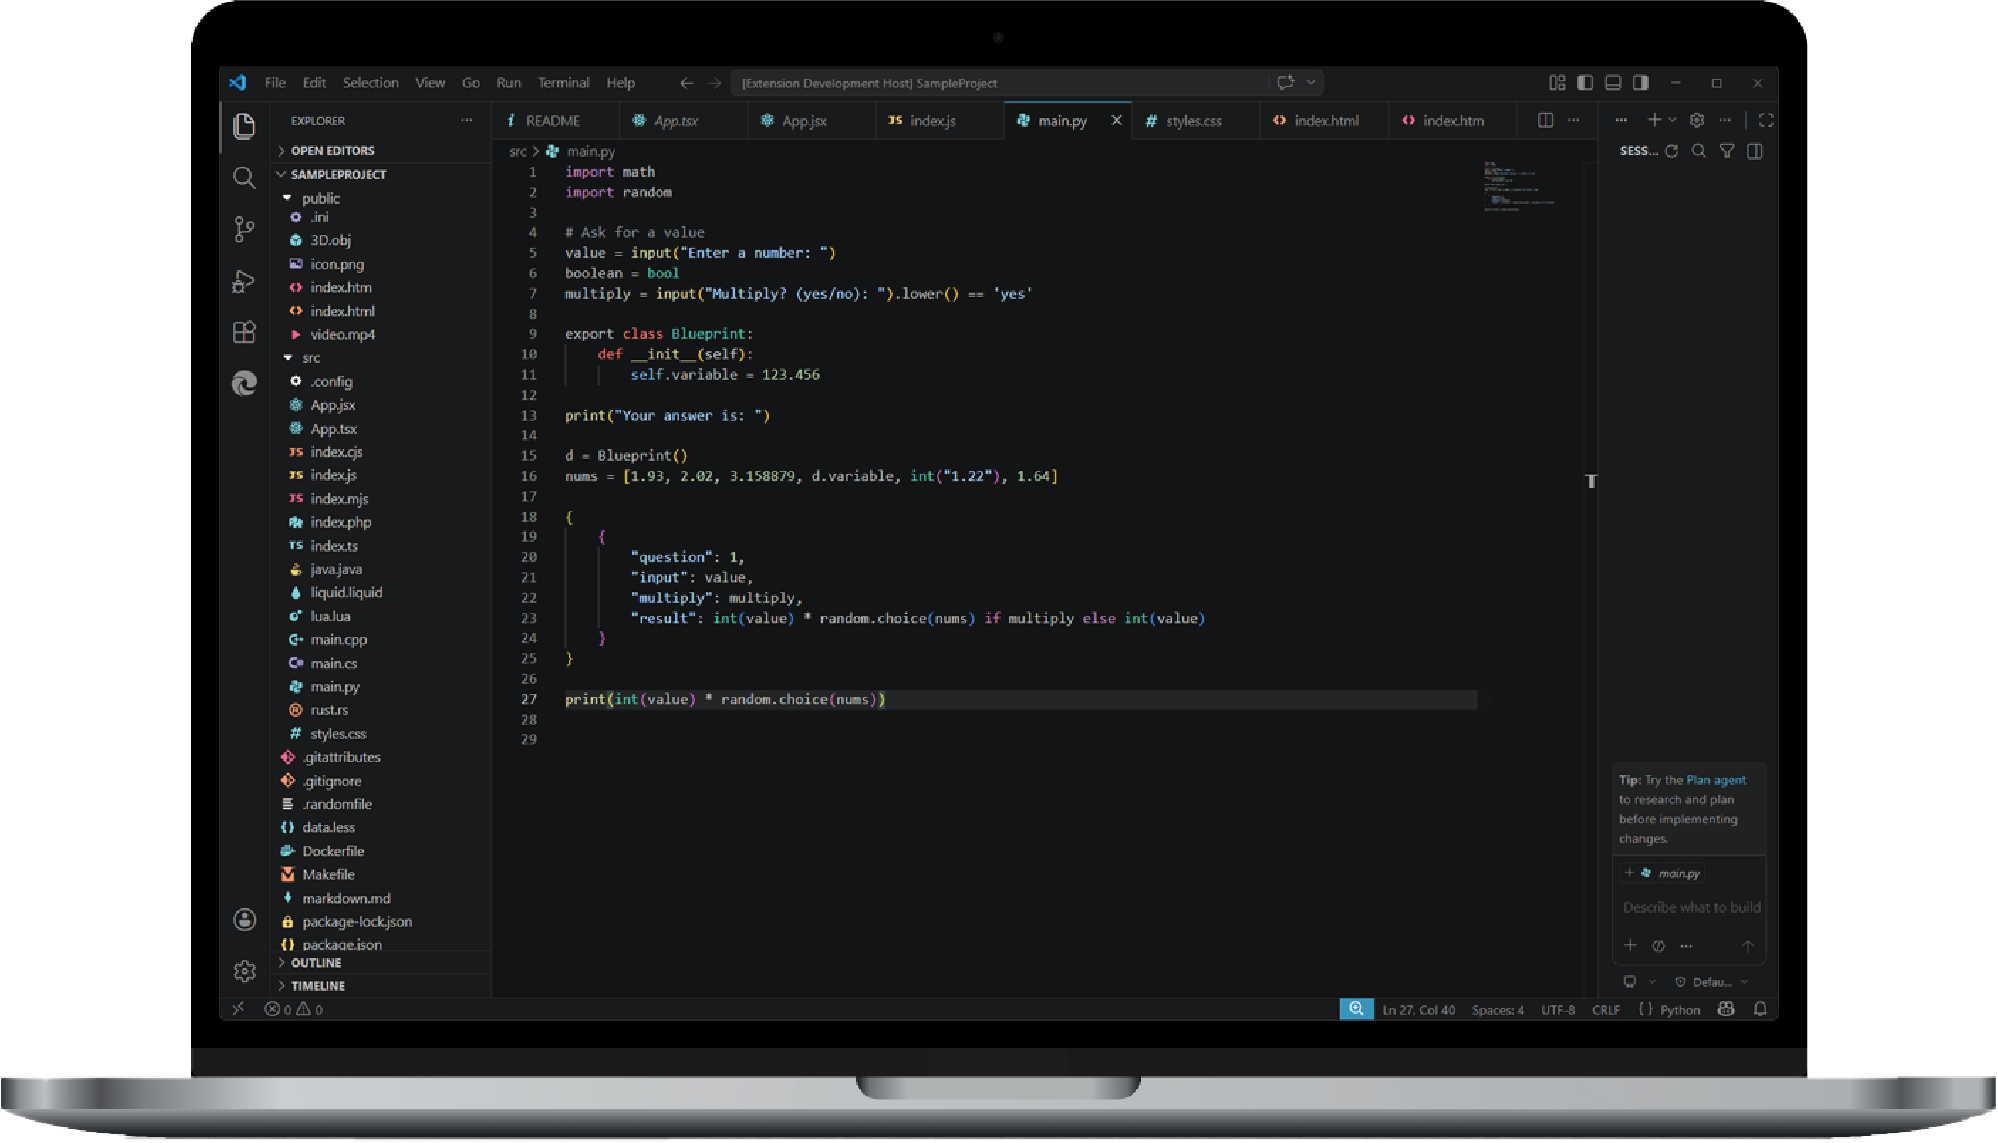Expand the Open Editors section
1998x1143 pixels.
[x=332, y=151]
